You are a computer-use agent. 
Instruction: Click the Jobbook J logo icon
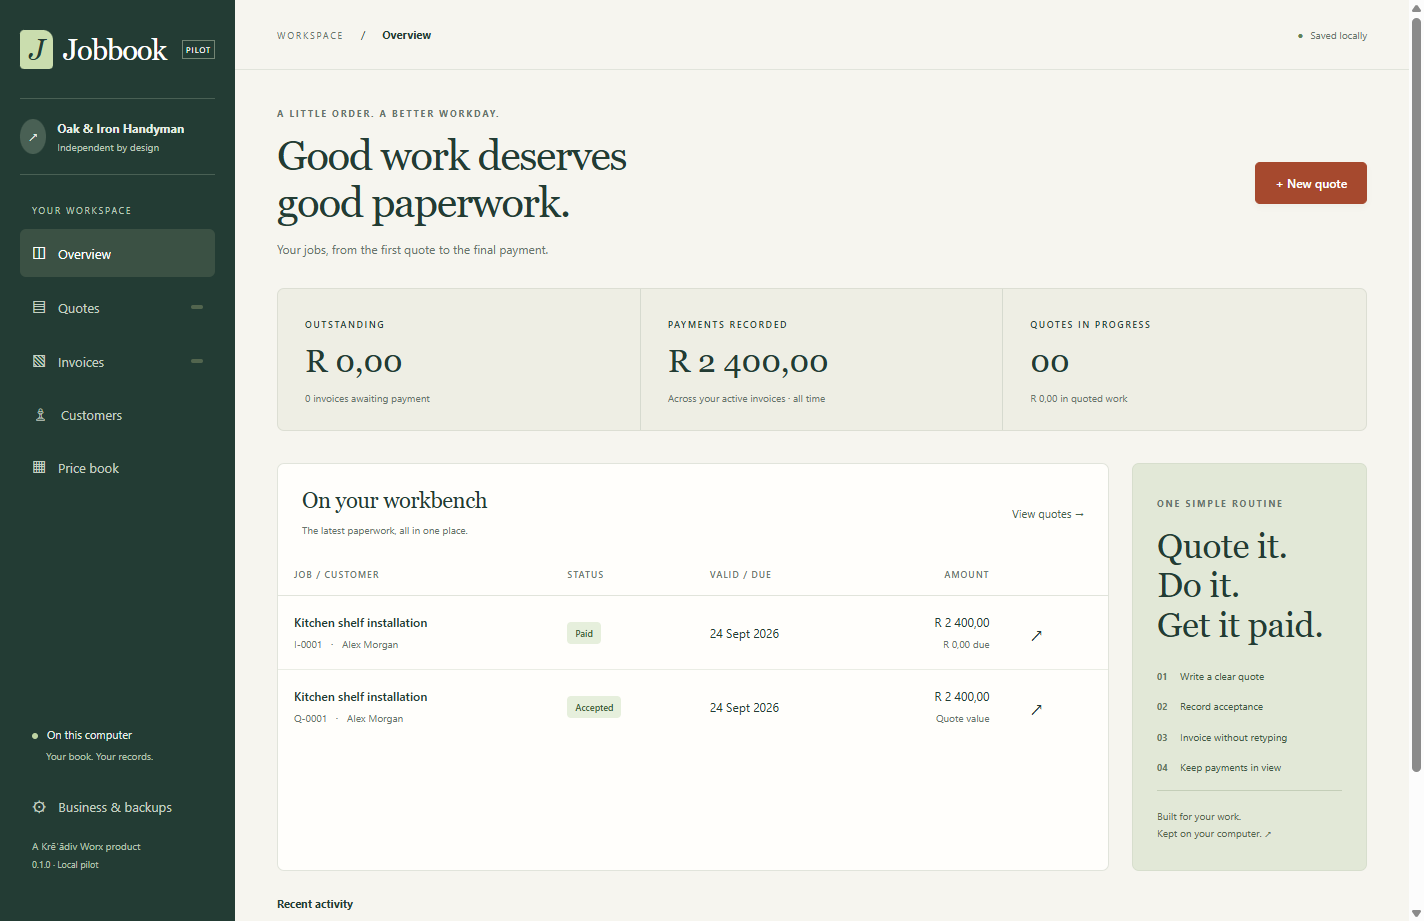point(37,49)
